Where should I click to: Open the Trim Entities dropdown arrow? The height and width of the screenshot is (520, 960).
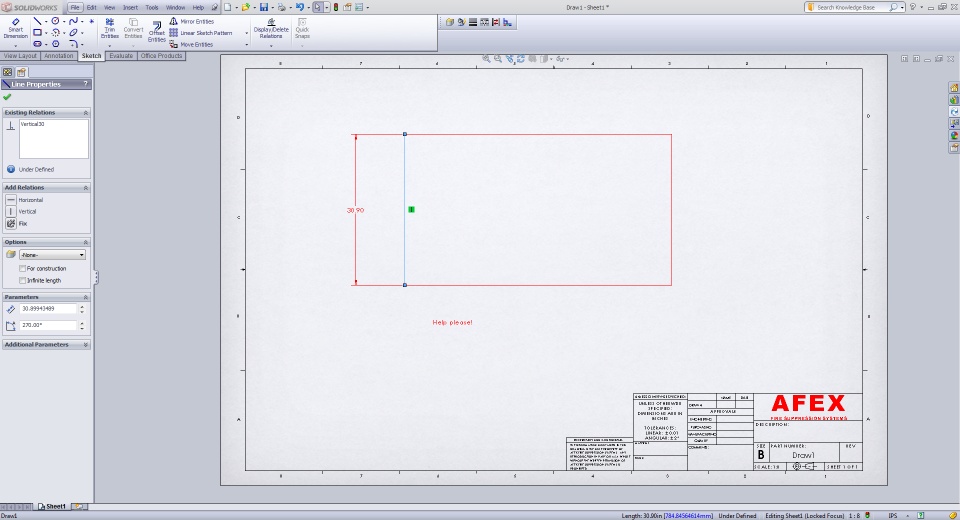(110, 45)
